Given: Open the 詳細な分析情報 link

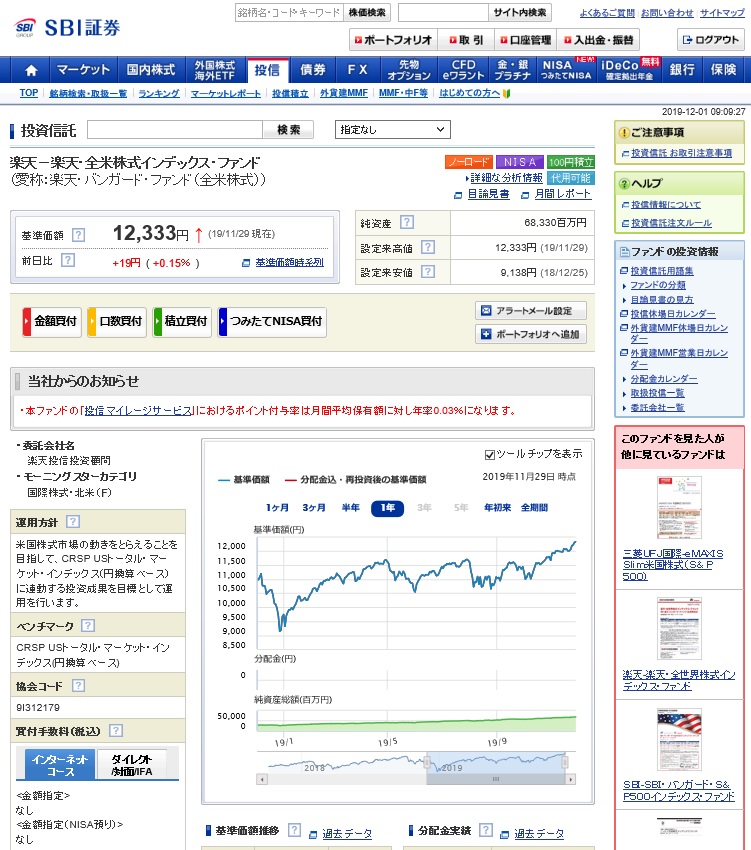Looking at the screenshot, I should coord(506,178).
